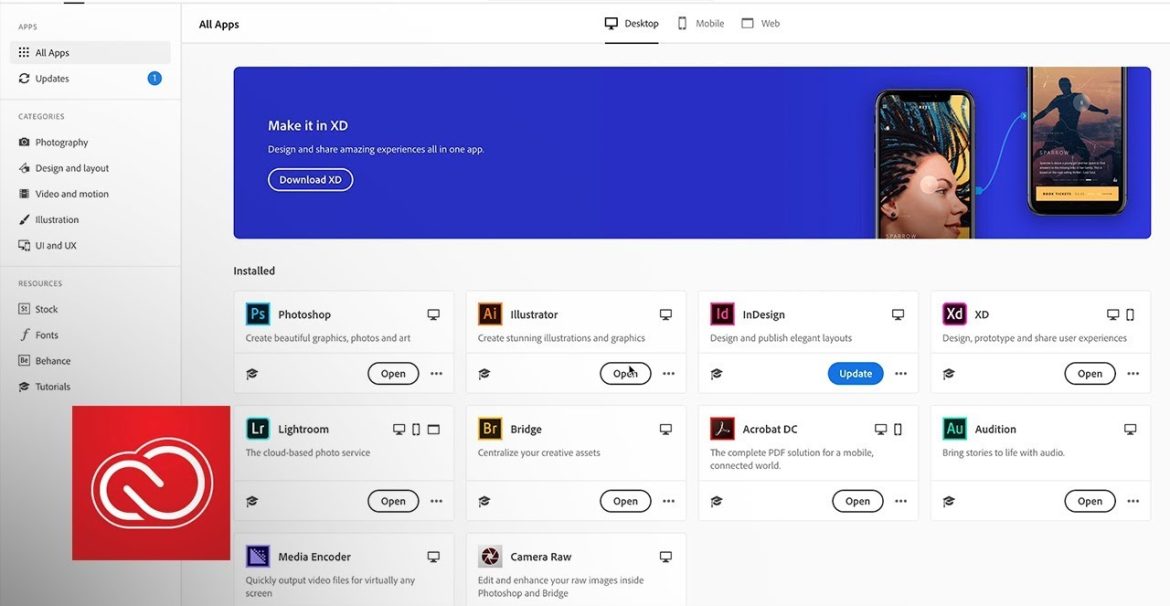Open Acrobat DC with its Open button
Screen dimensions: 1170x606
click(857, 502)
